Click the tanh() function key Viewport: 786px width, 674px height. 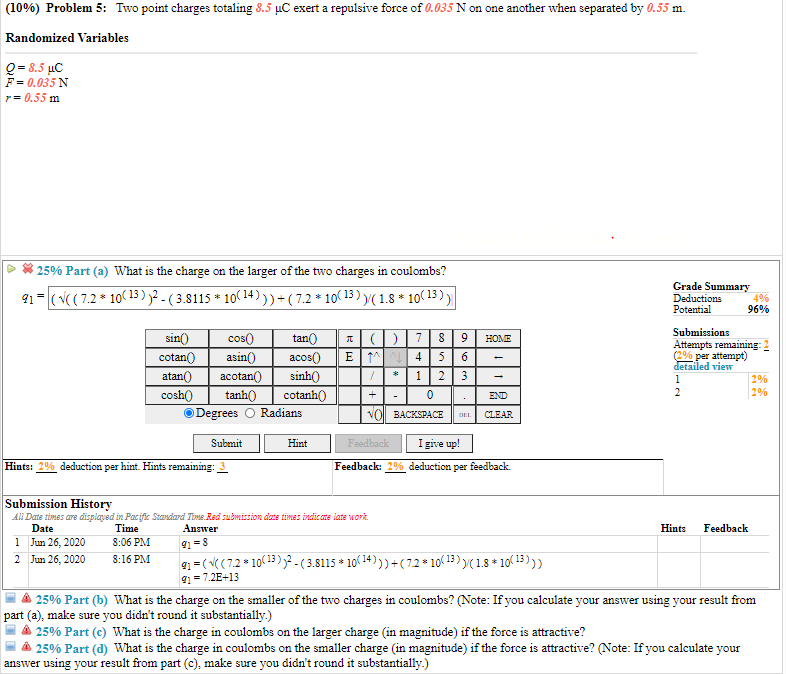241,395
